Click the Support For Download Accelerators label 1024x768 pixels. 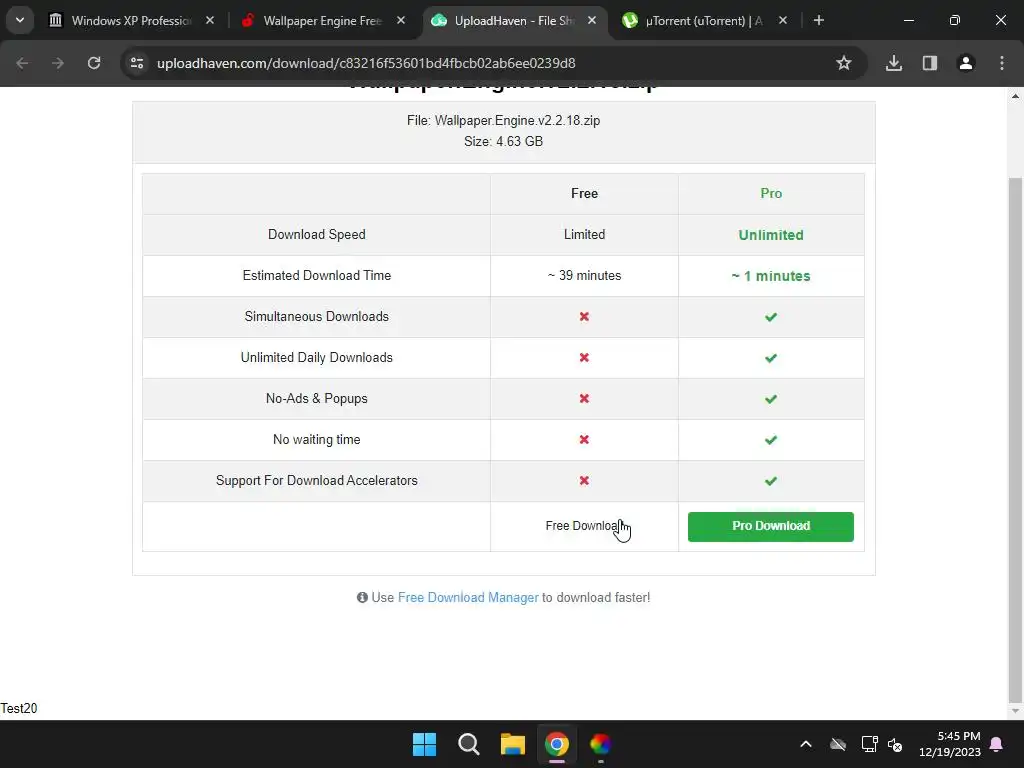pyautogui.click(x=317, y=481)
